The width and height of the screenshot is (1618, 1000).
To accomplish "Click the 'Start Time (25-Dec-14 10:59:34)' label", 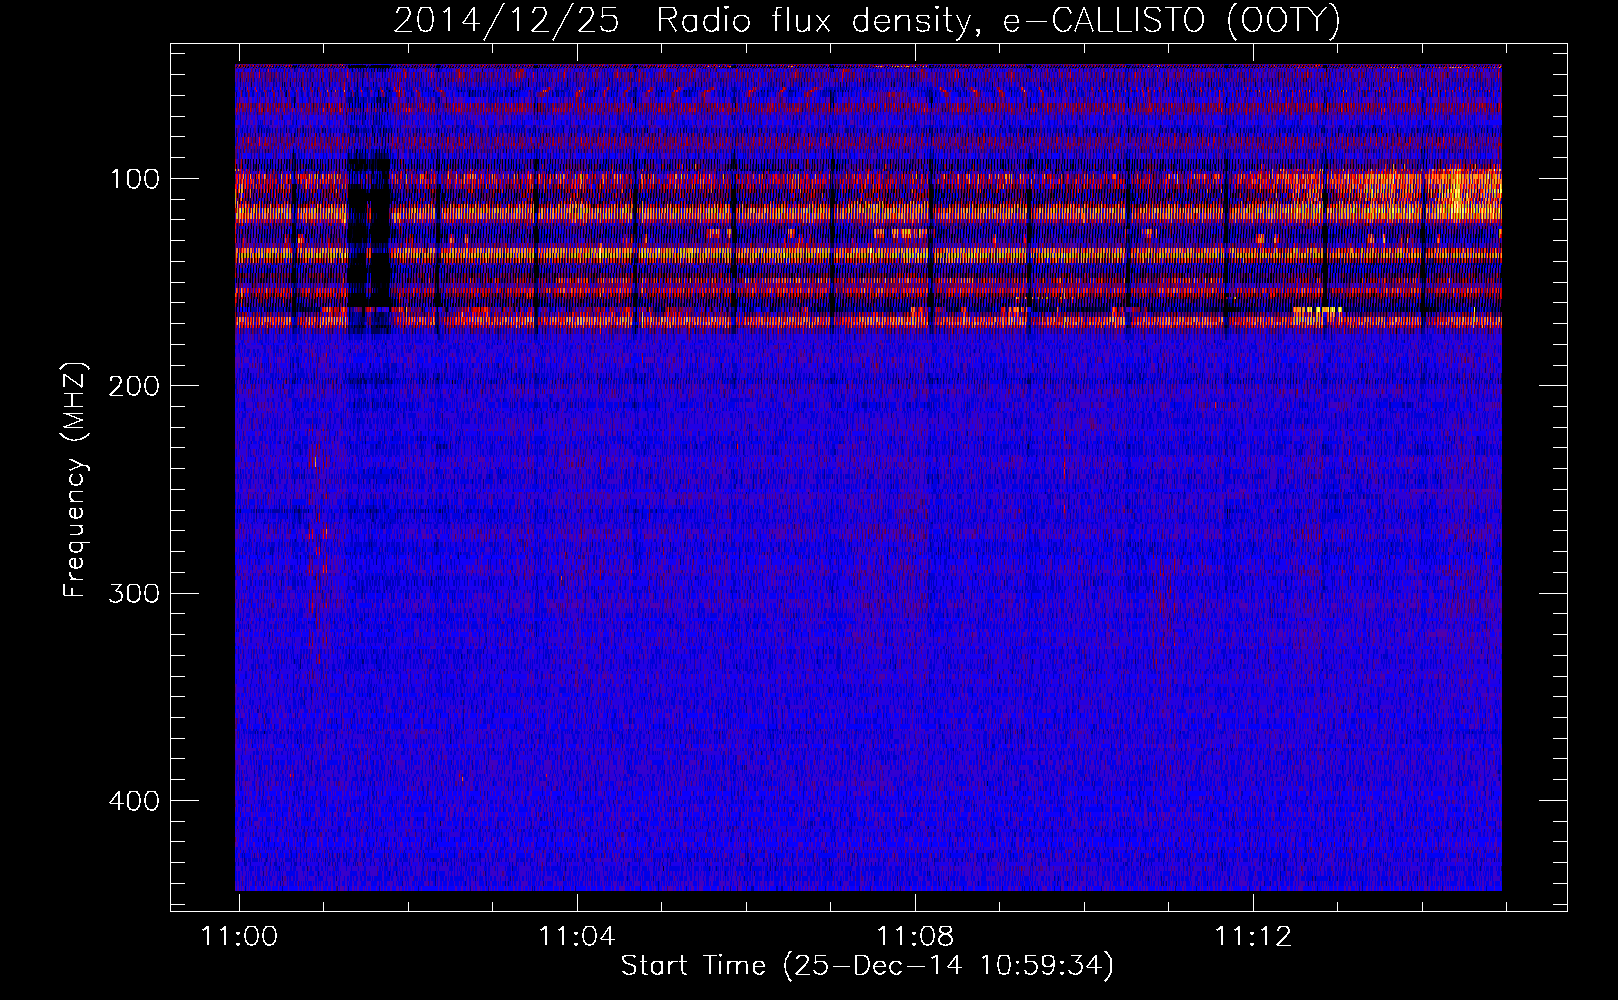I will pos(867,967).
